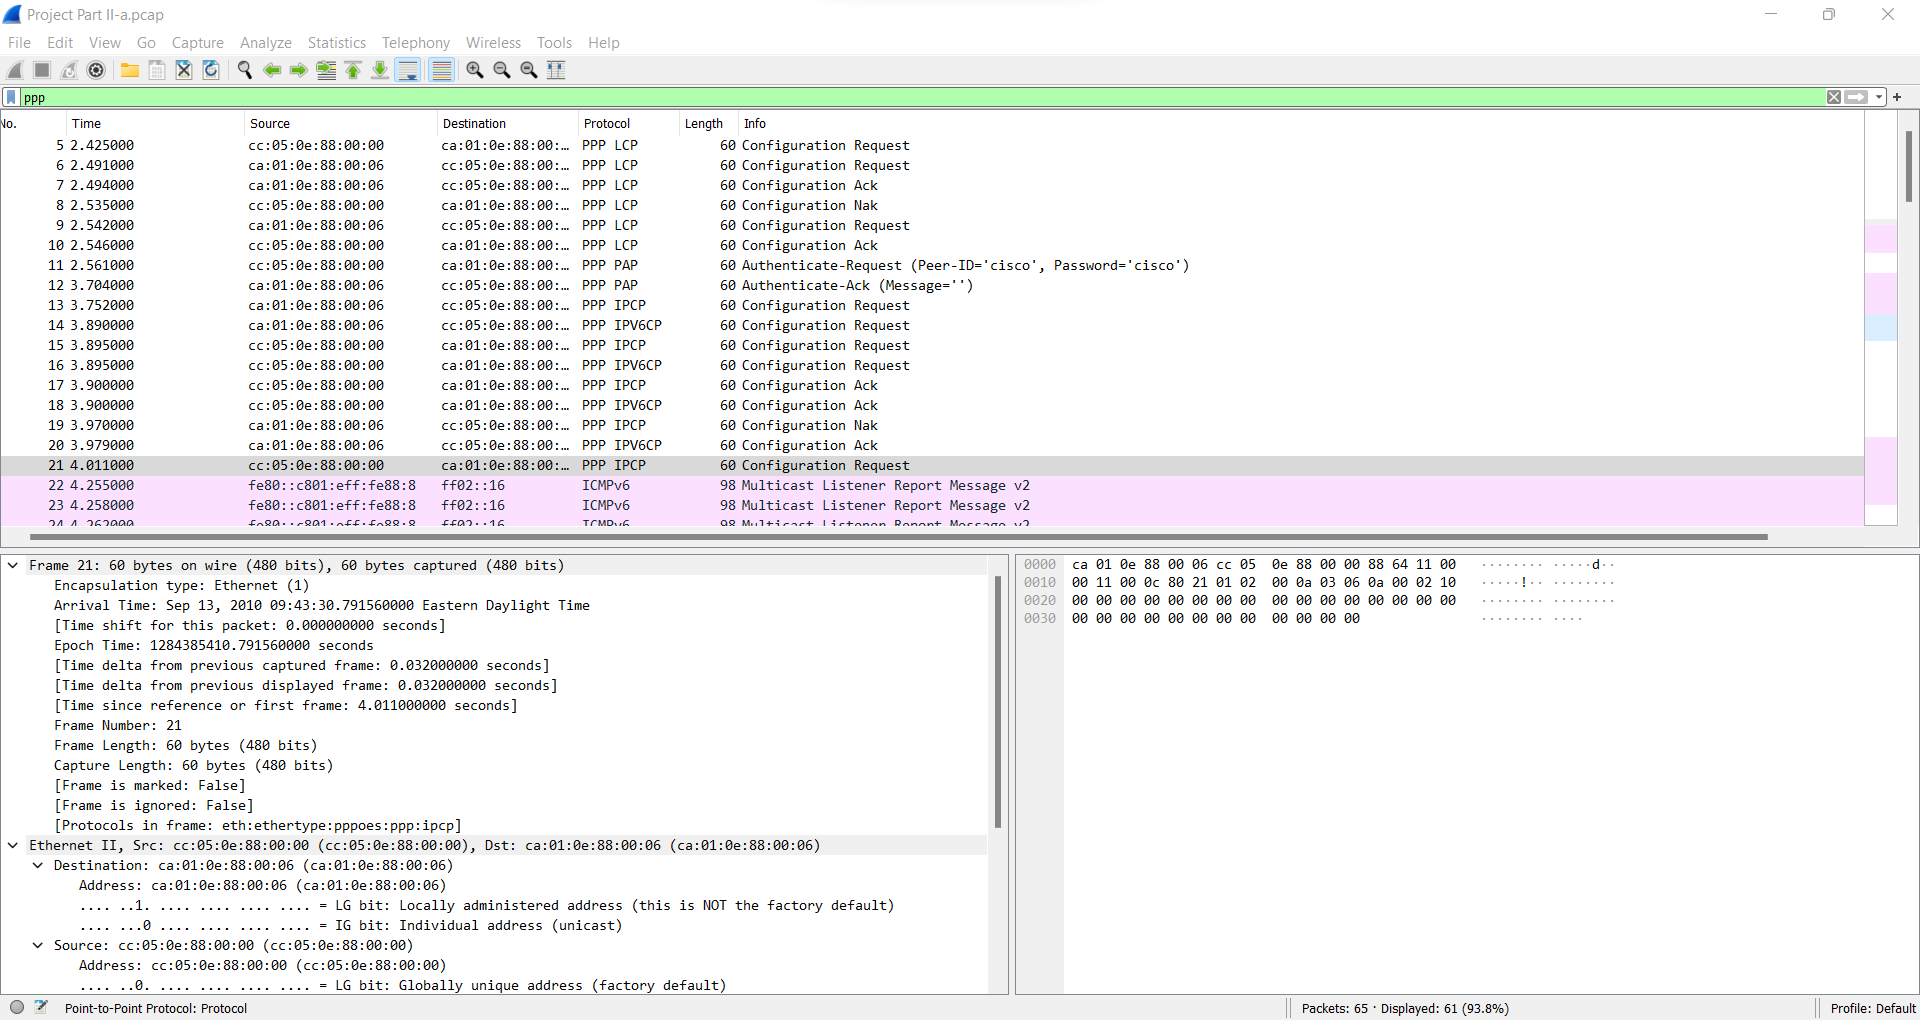1920x1020 pixels.
Task: Zoom in on the packet list
Action: pyautogui.click(x=474, y=70)
